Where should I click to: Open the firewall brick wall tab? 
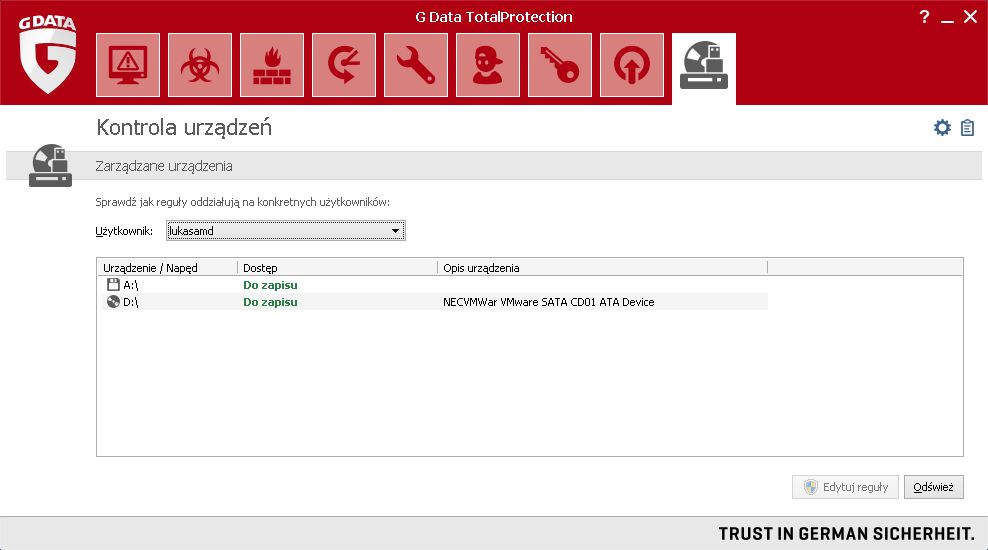coord(272,65)
